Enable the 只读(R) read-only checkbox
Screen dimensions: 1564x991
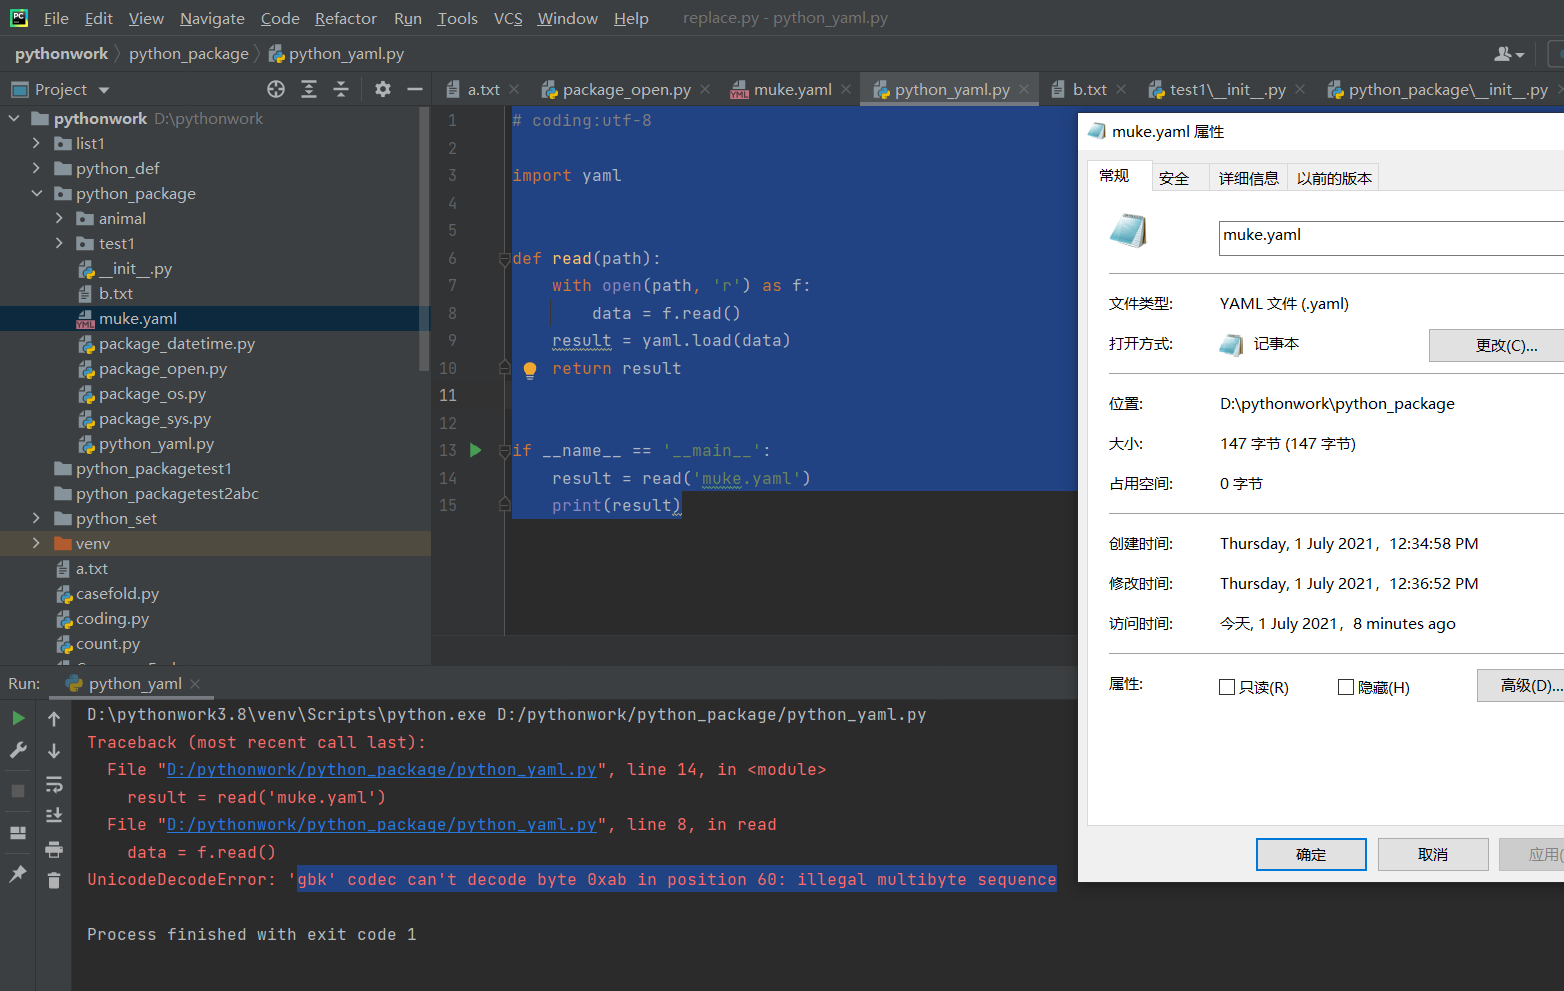[x=1227, y=687]
